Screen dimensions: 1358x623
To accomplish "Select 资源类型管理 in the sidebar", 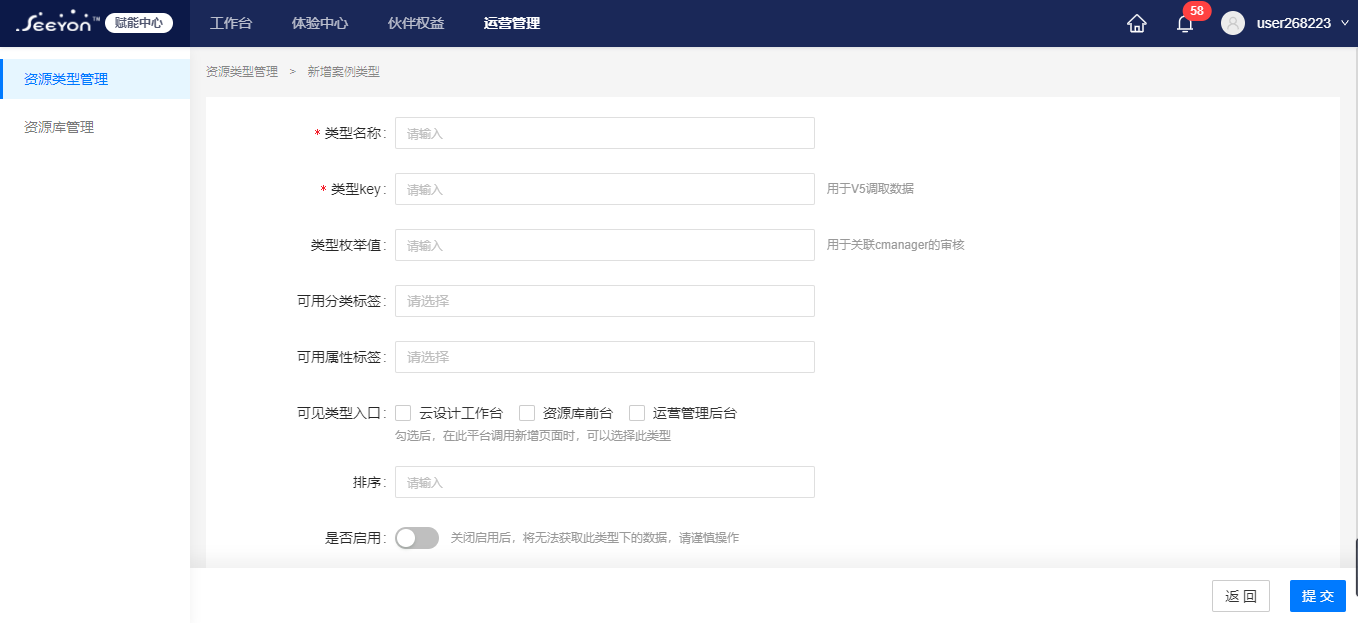I will (95, 79).
